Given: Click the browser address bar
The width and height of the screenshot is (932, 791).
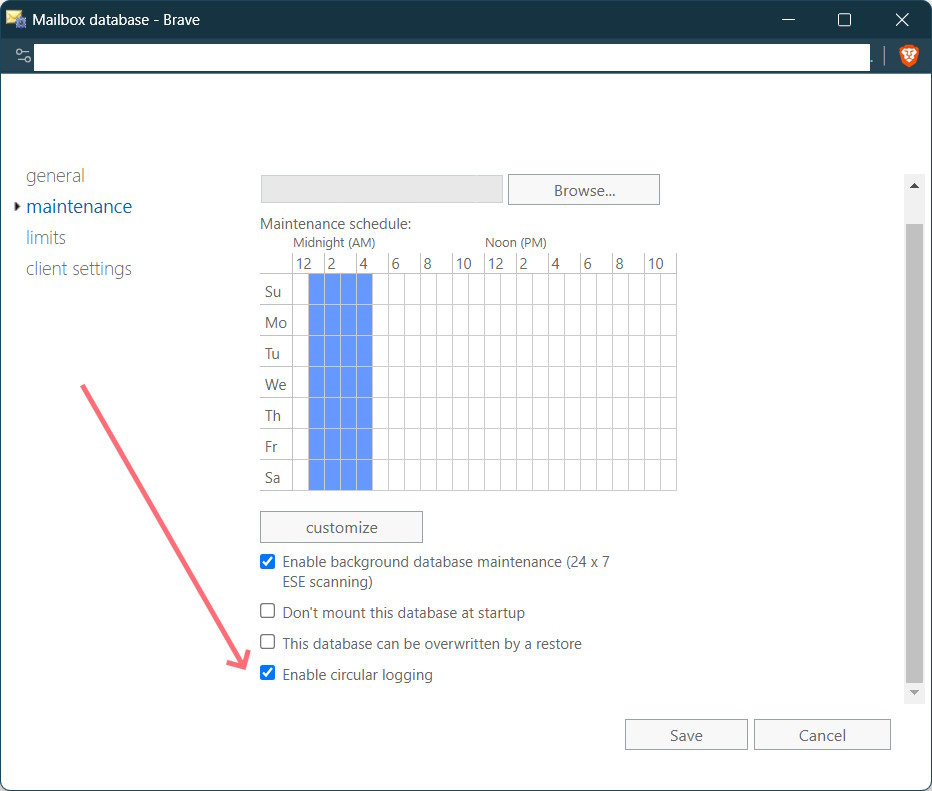Looking at the screenshot, I should coord(450,57).
